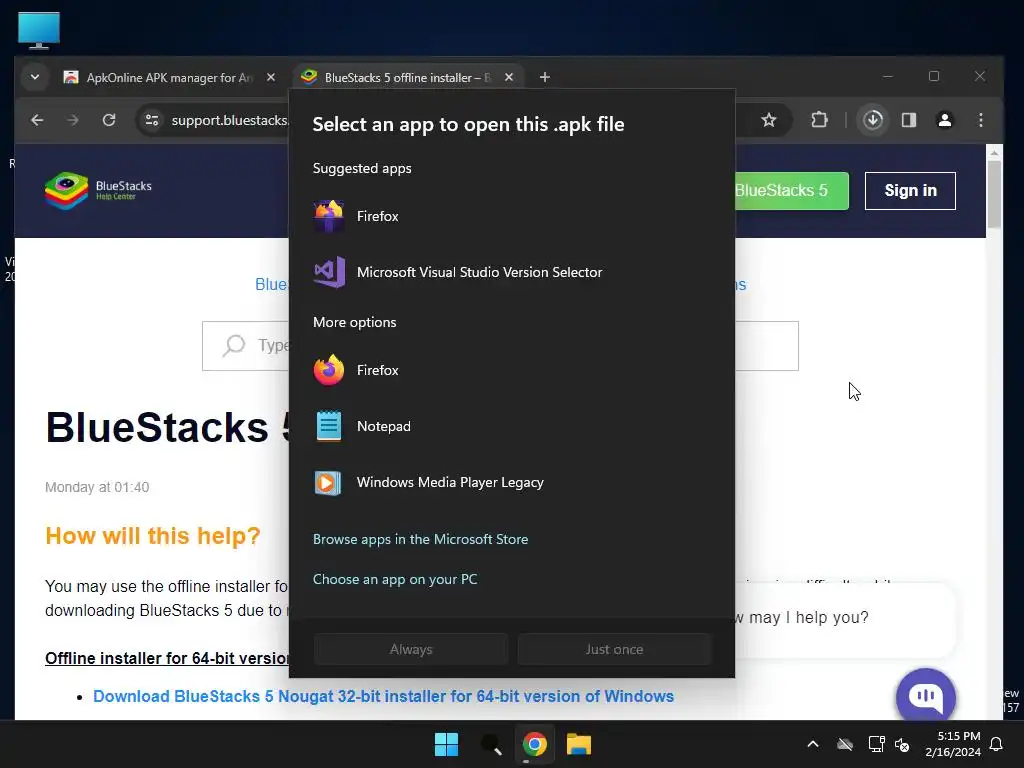Open notifications bell icon
1024x768 pixels.
pyautogui.click(x=997, y=744)
